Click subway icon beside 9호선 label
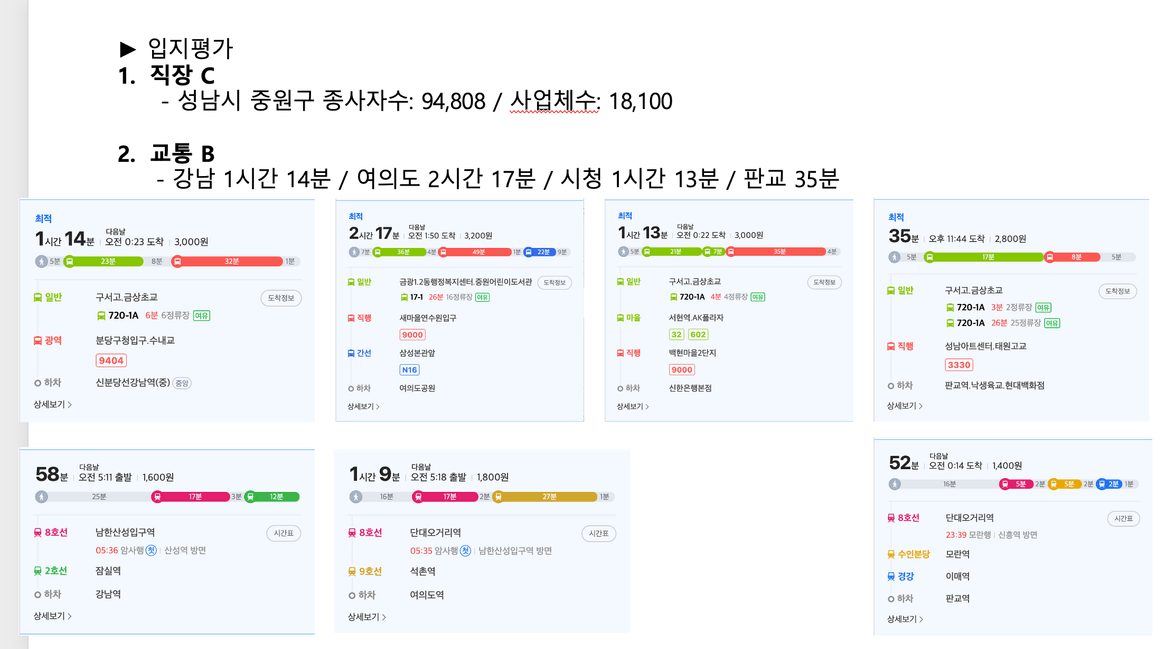The width and height of the screenshot is (1165, 649). click(x=353, y=572)
